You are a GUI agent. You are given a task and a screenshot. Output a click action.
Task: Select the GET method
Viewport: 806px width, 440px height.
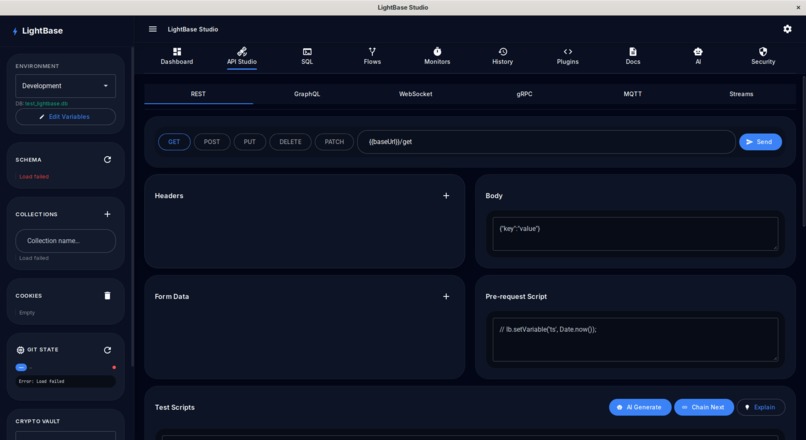tap(174, 142)
